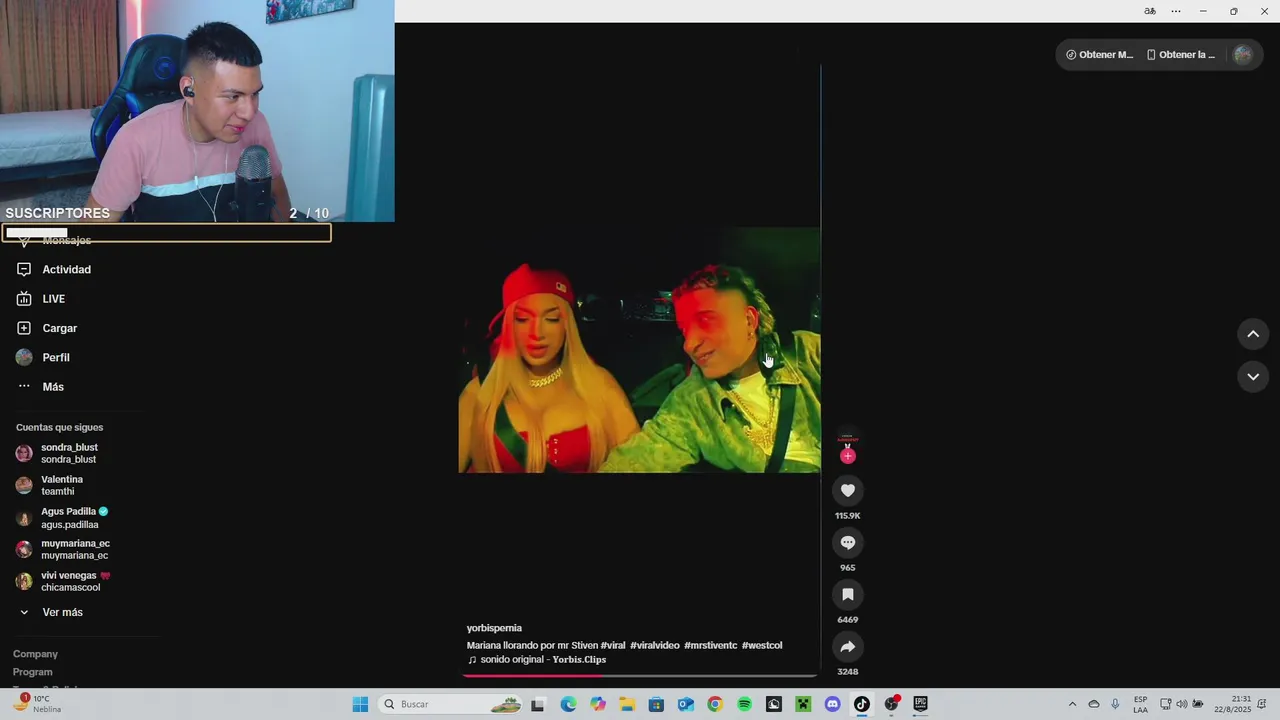
Task: Share the video with the arrow icon
Action: point(847,646)
